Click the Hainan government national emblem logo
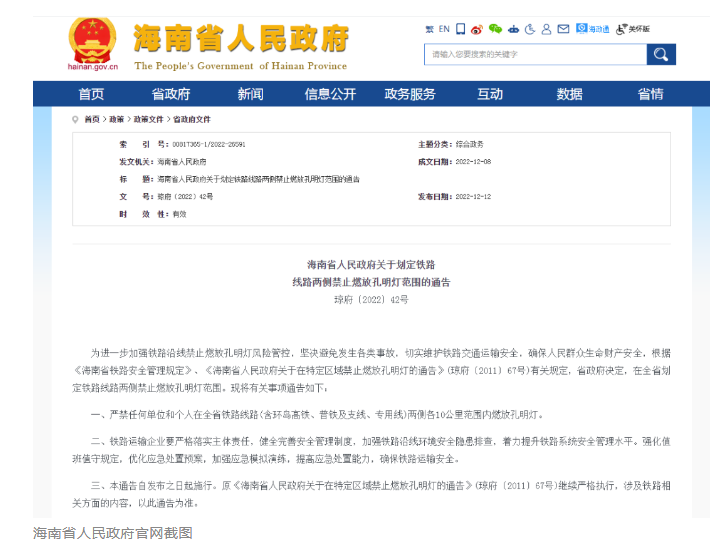Viewport: 723px width, 551px height. tap(92, 41)
